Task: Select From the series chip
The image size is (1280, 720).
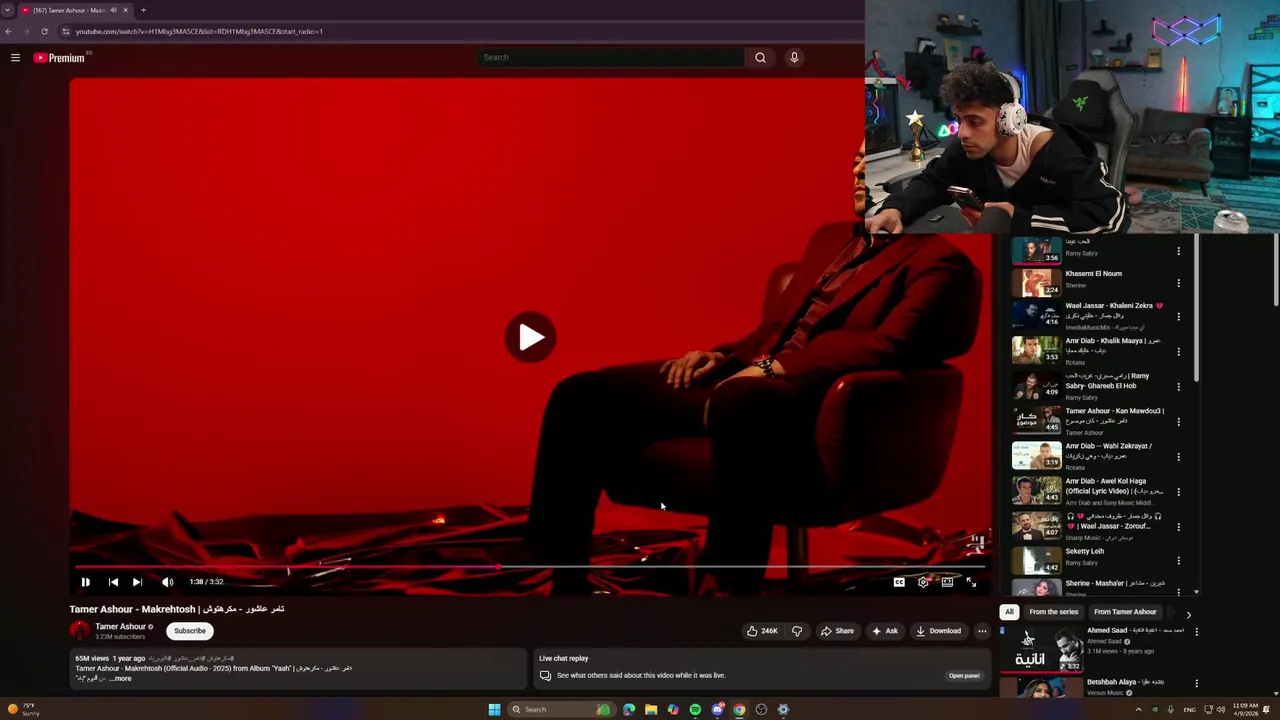Action: [x=1054, y=612]
